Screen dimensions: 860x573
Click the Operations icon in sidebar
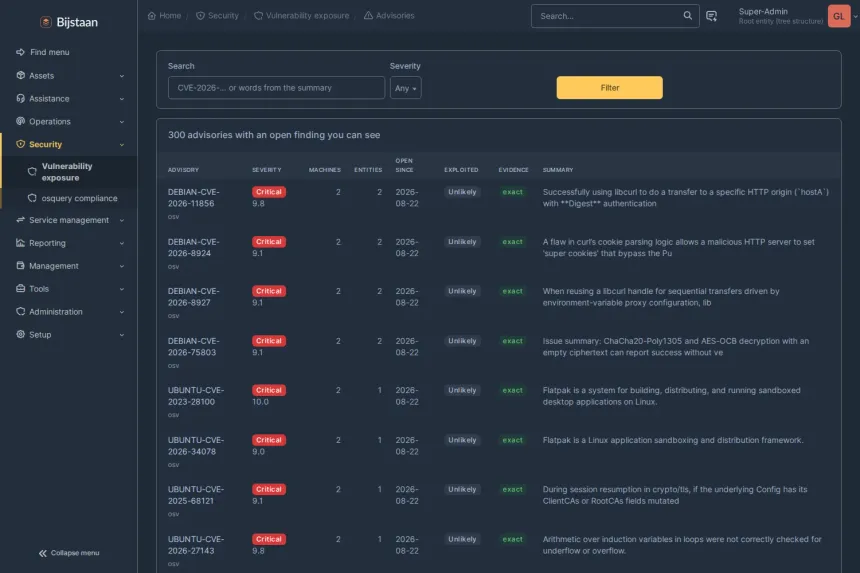20,121
